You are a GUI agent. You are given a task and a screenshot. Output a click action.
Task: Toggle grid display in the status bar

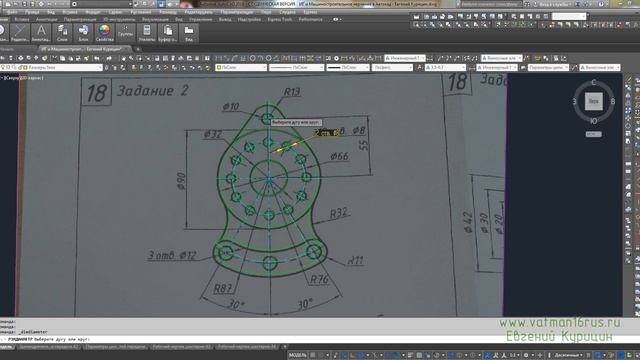313,356
